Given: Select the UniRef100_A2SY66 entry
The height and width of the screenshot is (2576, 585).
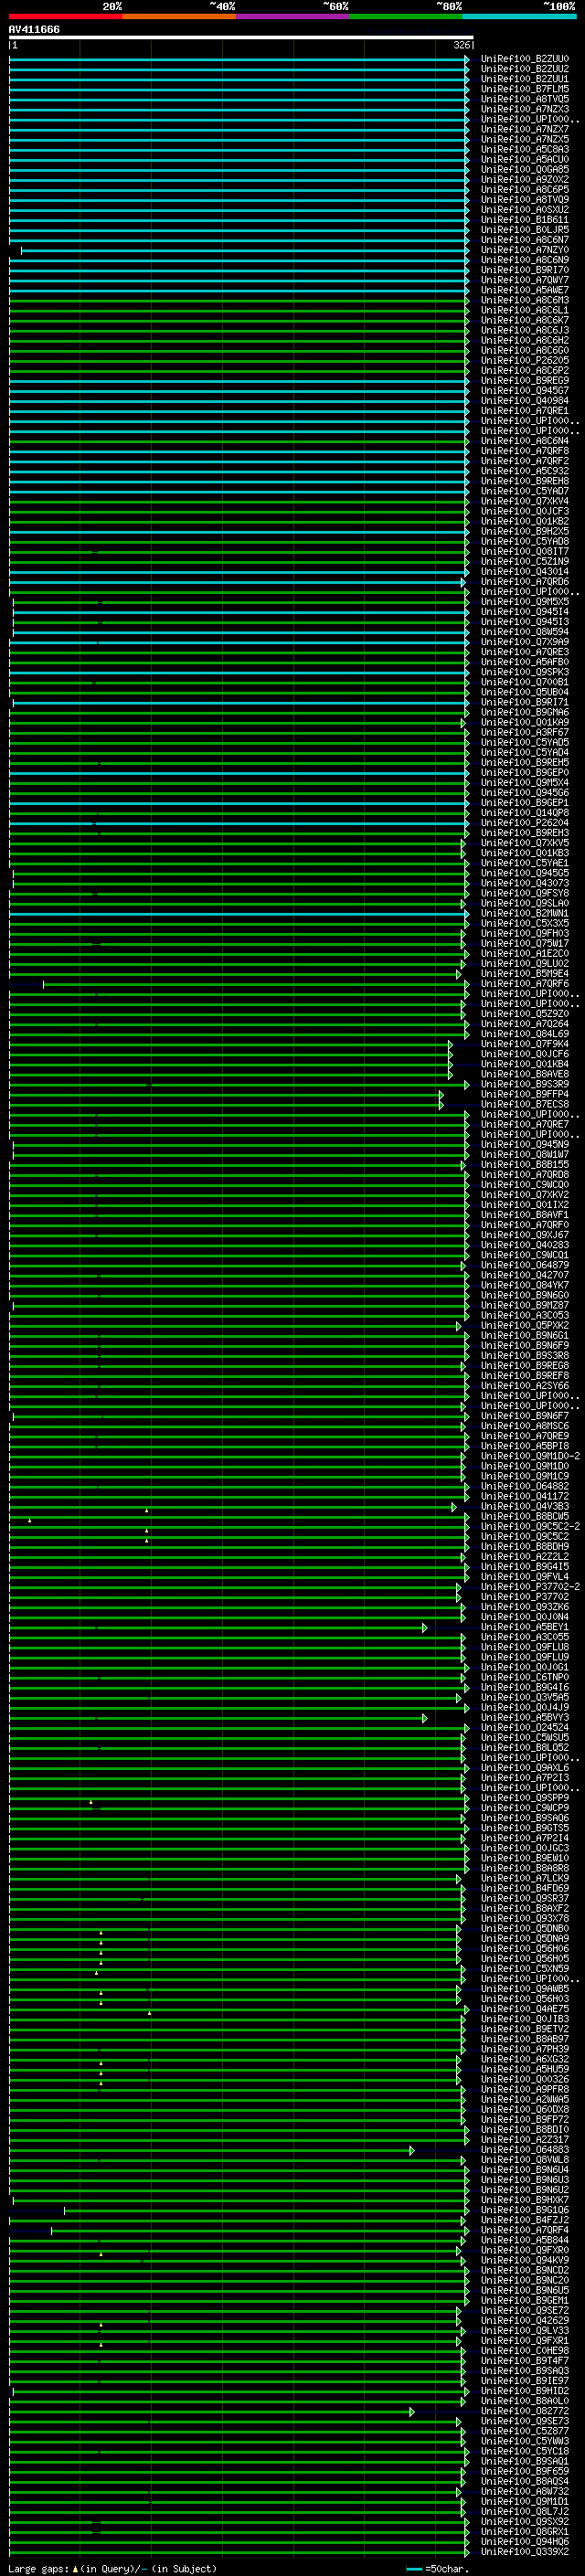Looking at the screenshot, I should [525, 1386].
